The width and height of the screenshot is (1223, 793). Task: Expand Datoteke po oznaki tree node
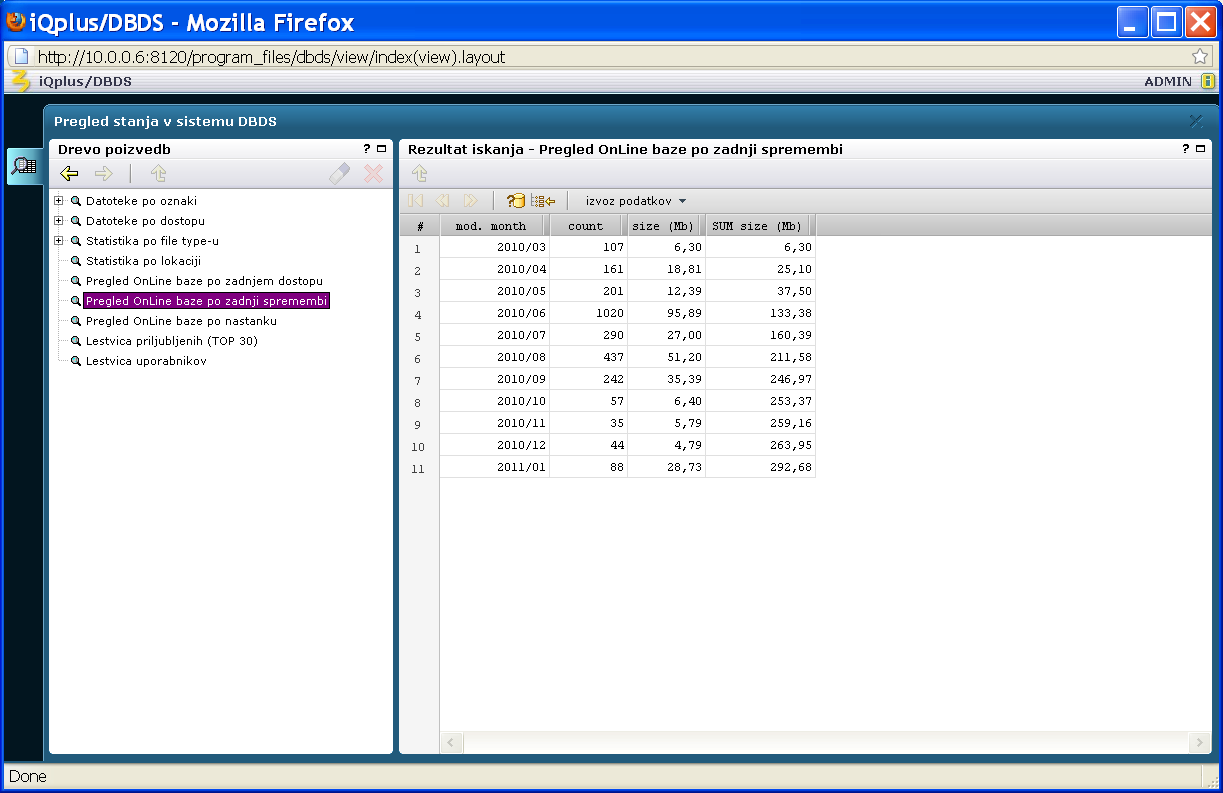point(59,201)
